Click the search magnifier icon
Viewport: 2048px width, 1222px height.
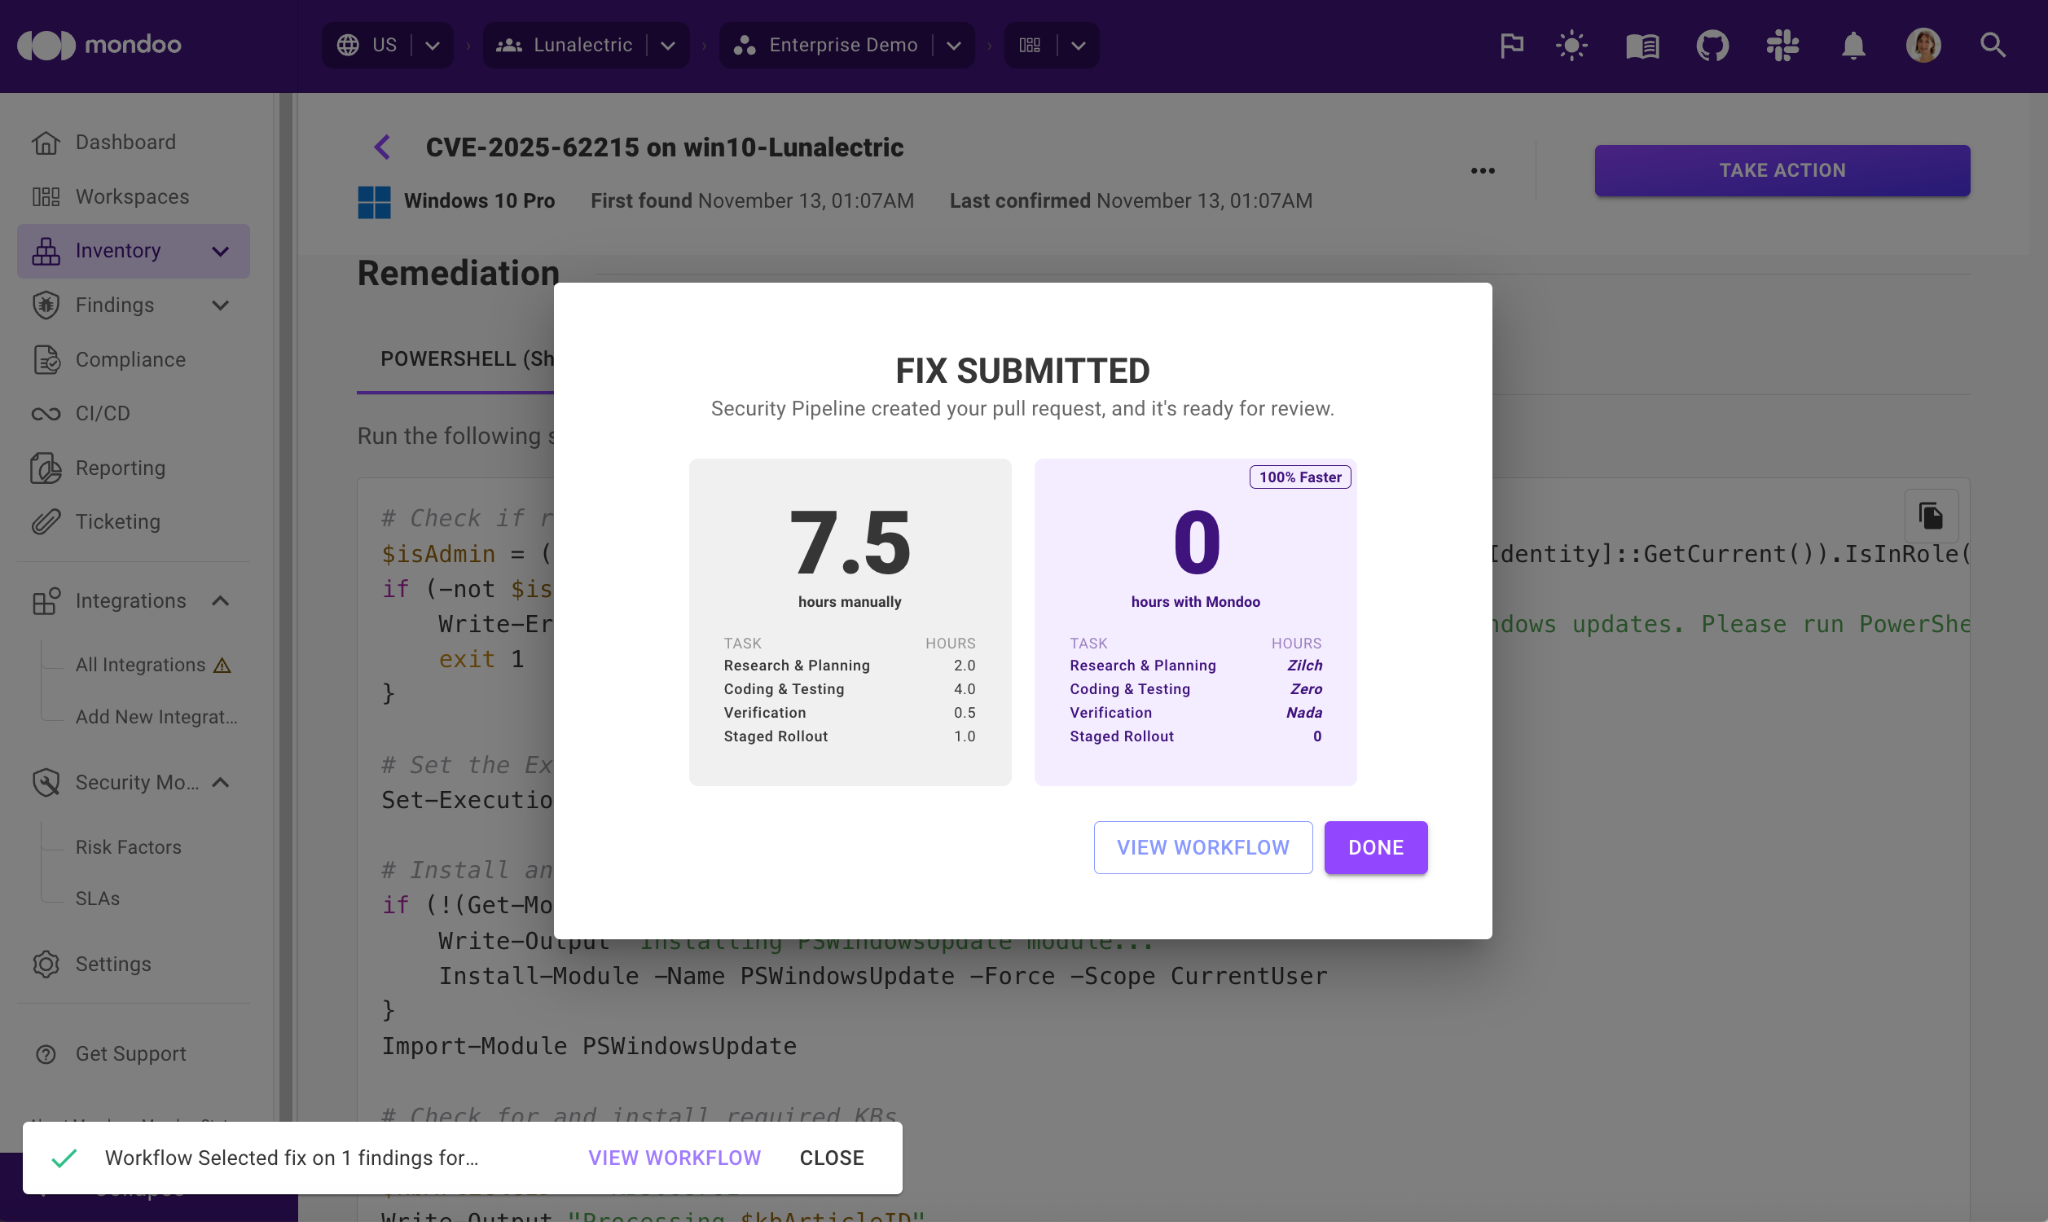[x=1992, y=45]
